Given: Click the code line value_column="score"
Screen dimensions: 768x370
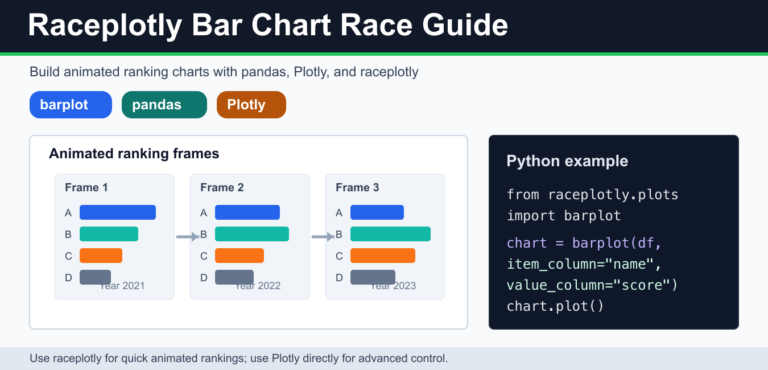Looking at the screenshot, I should coord(593,286).
